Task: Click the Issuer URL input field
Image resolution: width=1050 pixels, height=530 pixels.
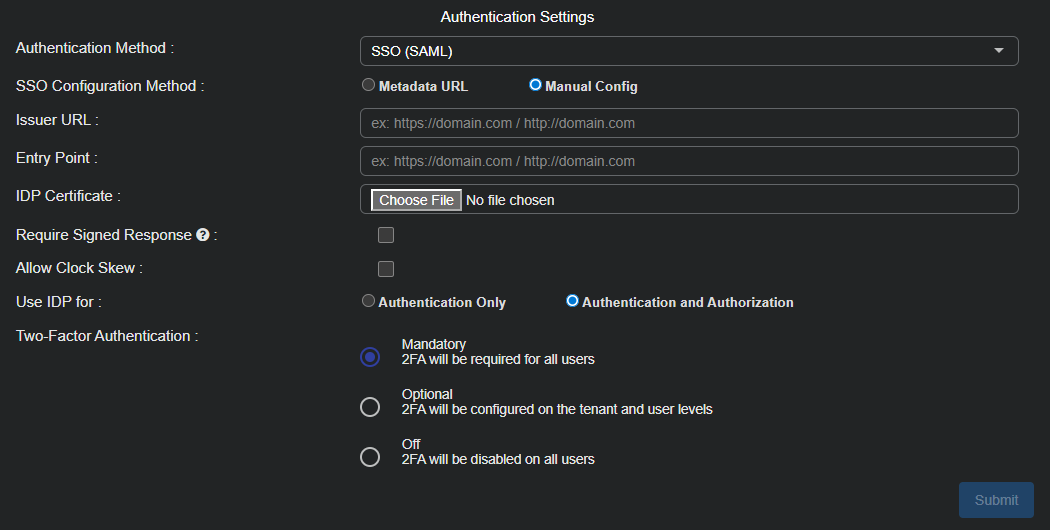Action: [x=688, y=123]
